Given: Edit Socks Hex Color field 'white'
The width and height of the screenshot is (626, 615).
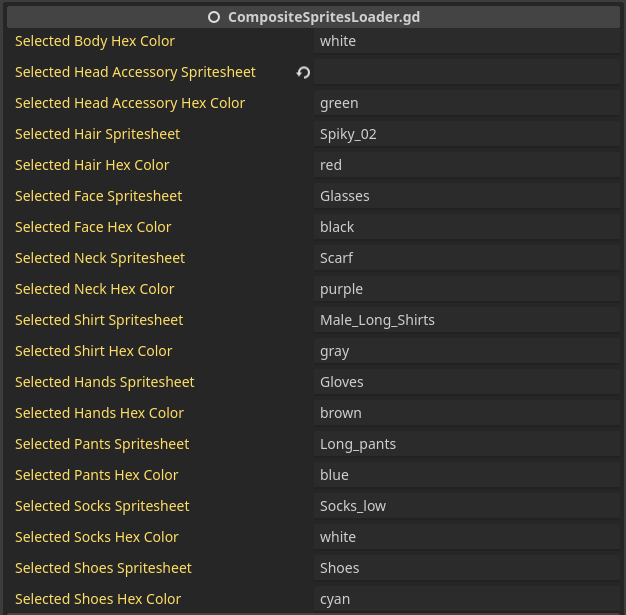Looking at the screenshot, I should [x=467, y=537].
